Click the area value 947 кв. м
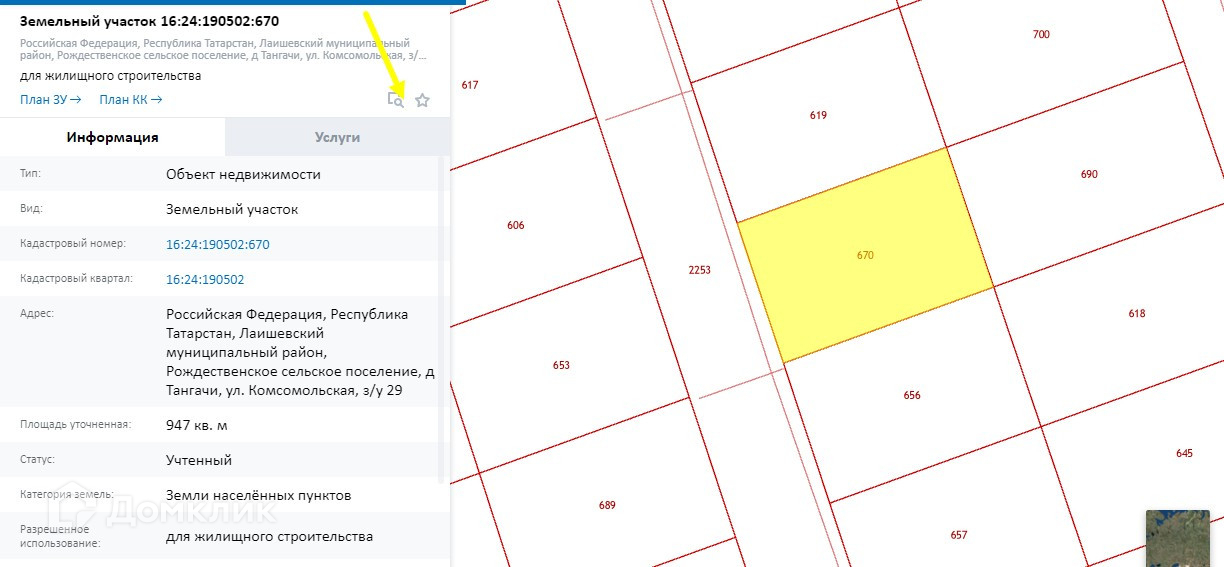Screen dimensions: 1224x567 (197, 425)
